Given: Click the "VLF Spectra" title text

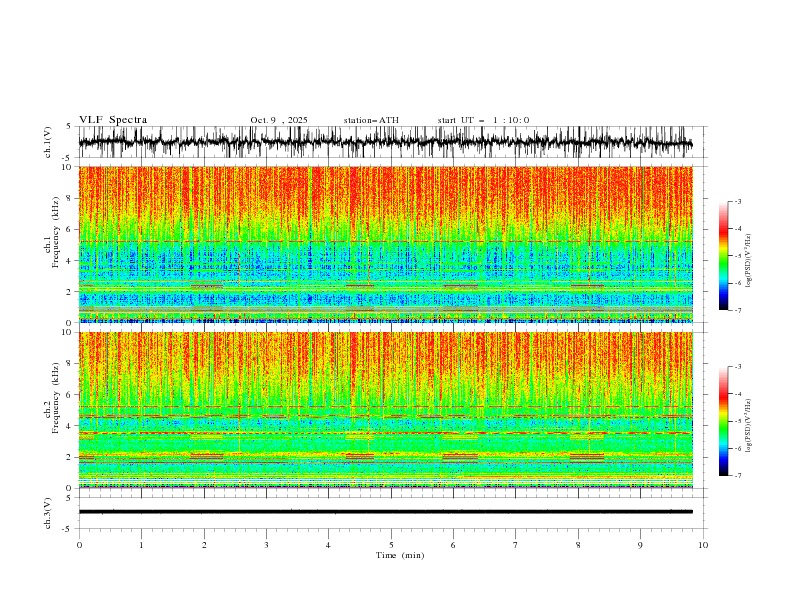Looking at the screenshot, I should 113,120.
